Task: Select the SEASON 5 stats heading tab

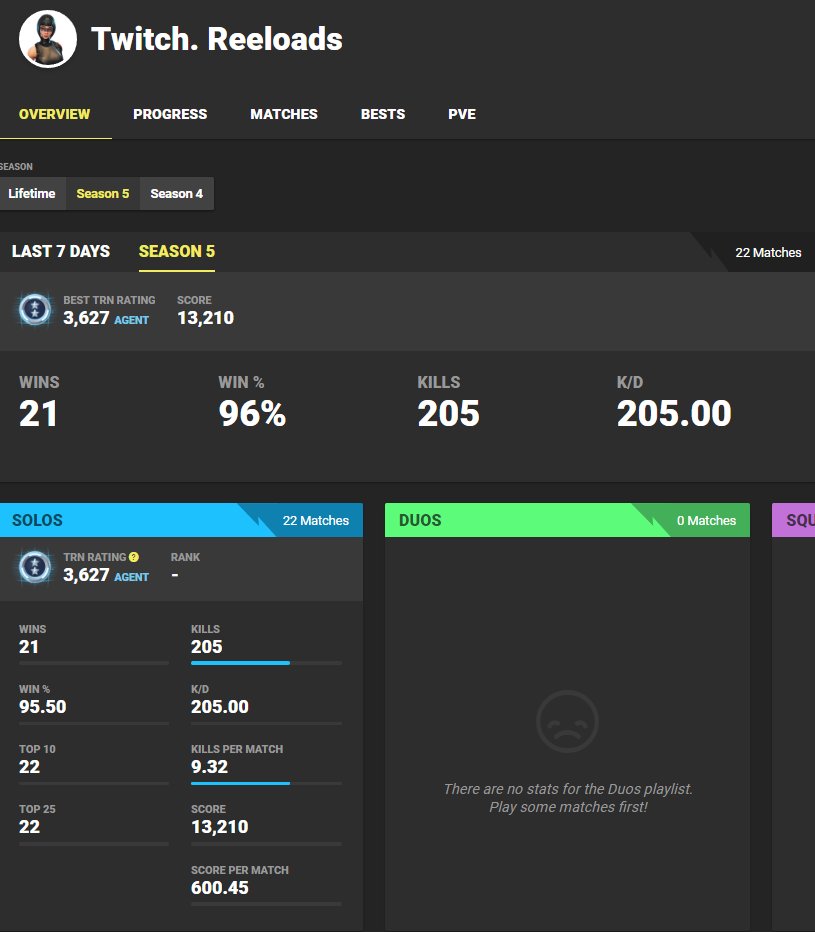Action: pyautogui.click(x=177, y=251)
